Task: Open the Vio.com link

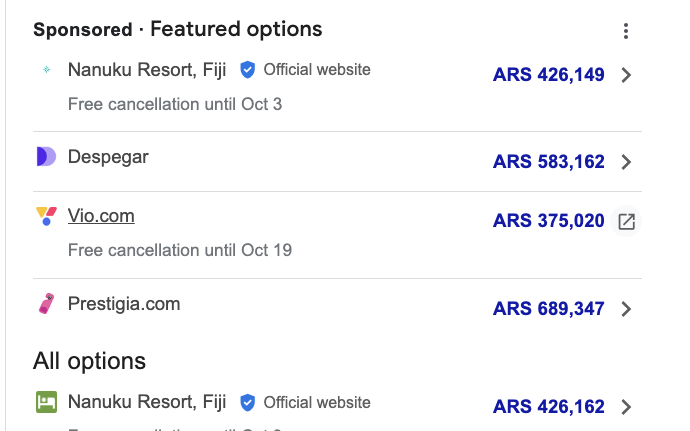Action: pyautogui.click(x=101, y=216)
